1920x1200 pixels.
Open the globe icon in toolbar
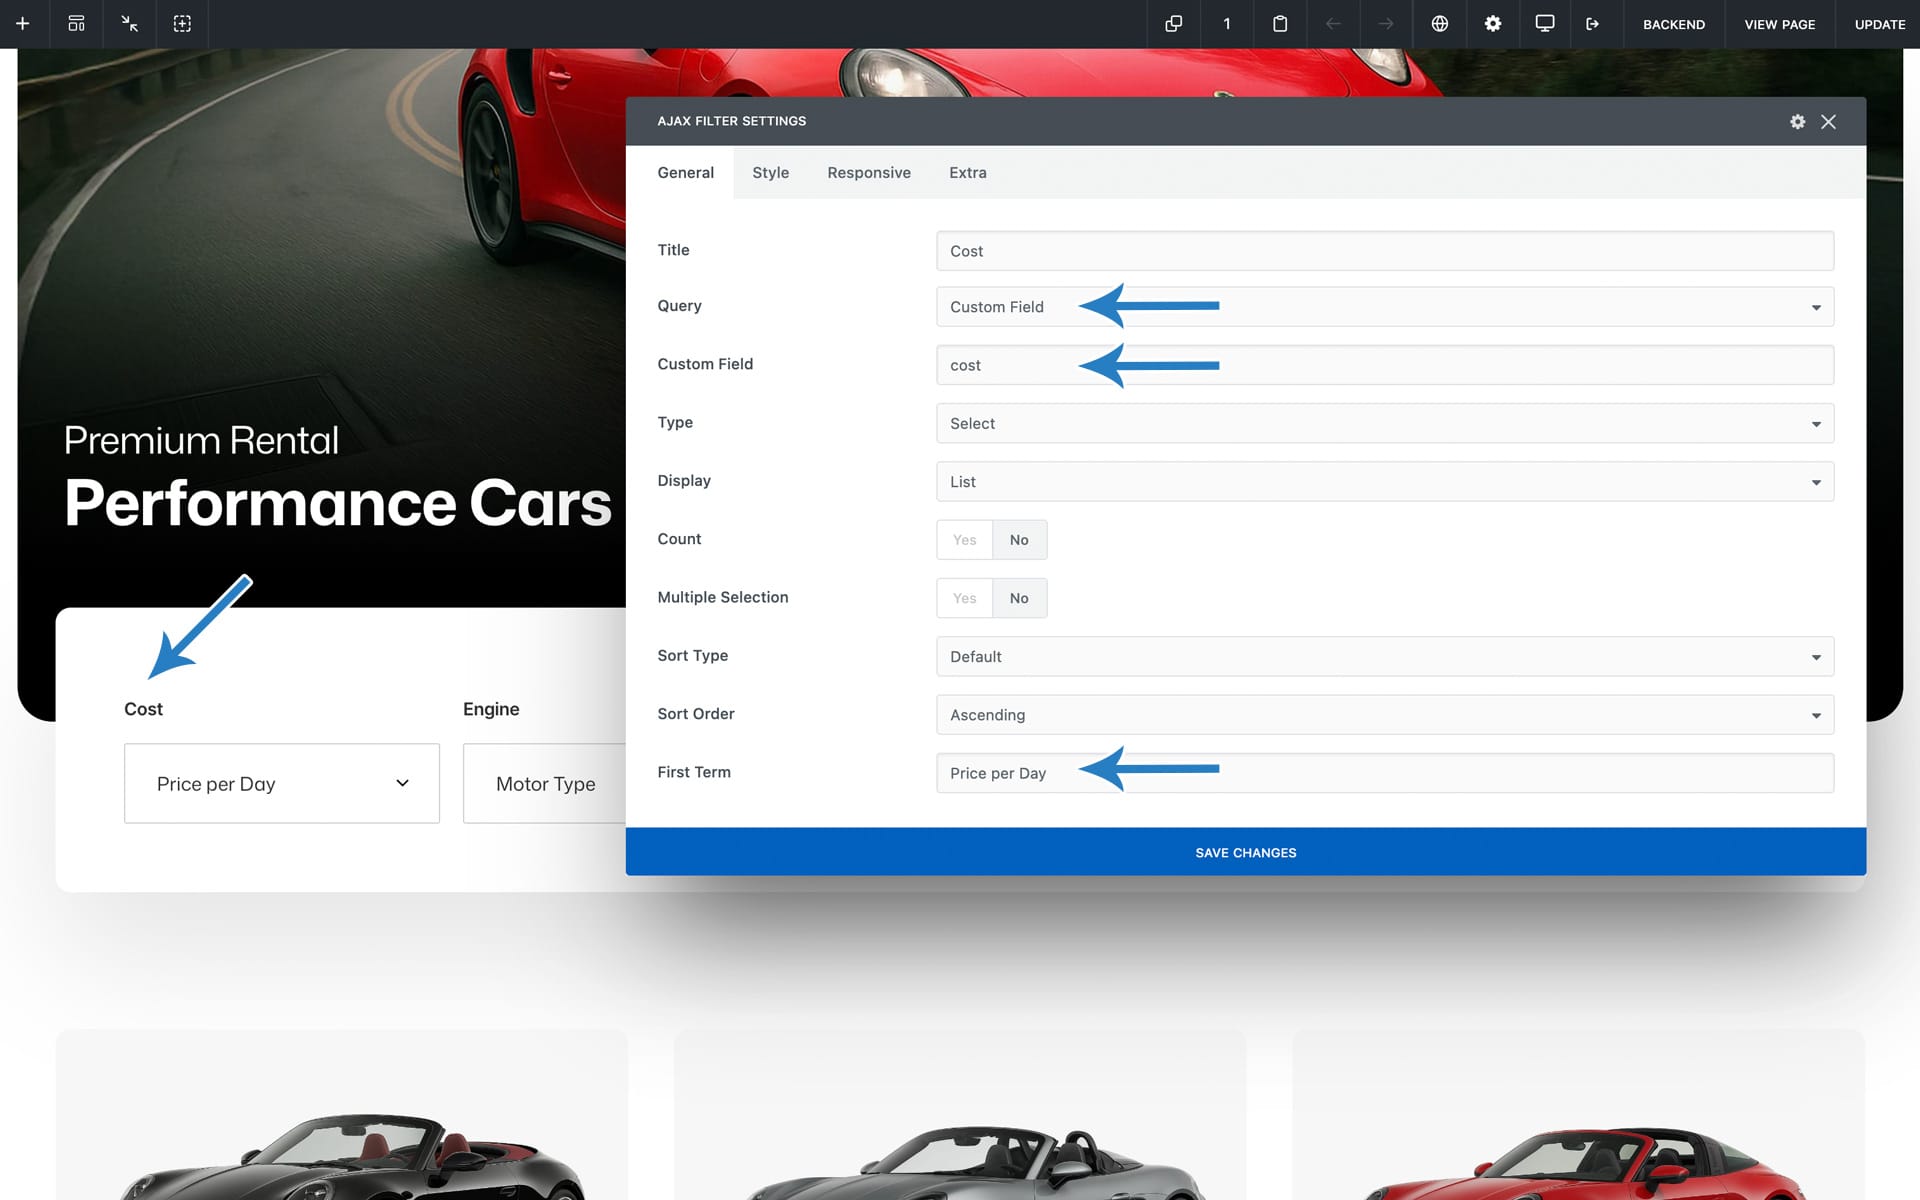coord(1440,24)
